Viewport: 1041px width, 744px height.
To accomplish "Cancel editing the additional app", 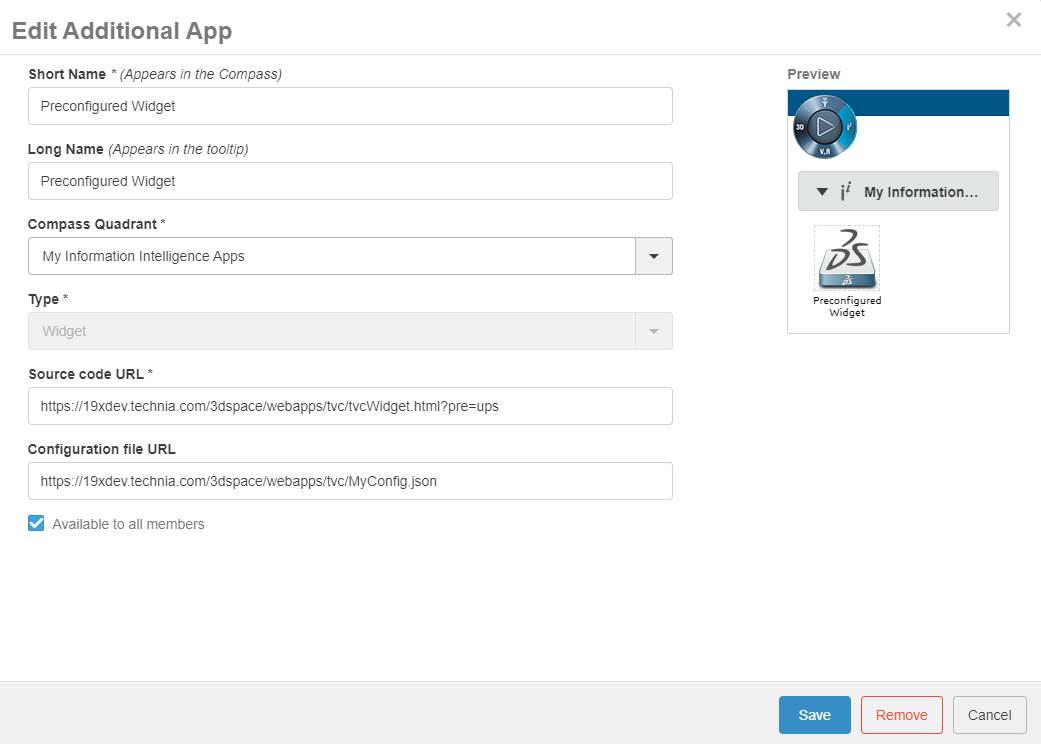I will (989, 715).
